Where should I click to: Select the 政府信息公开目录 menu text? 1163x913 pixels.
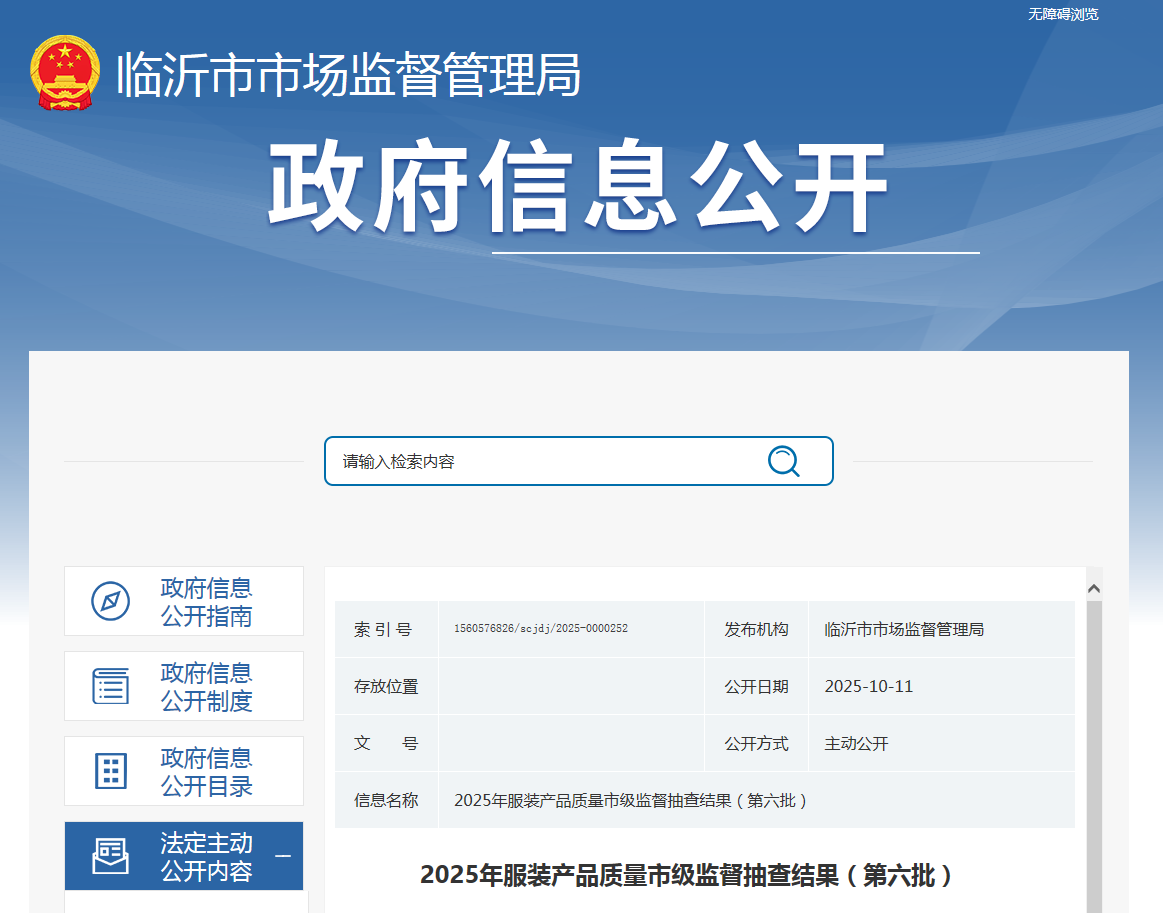point(207,772)
